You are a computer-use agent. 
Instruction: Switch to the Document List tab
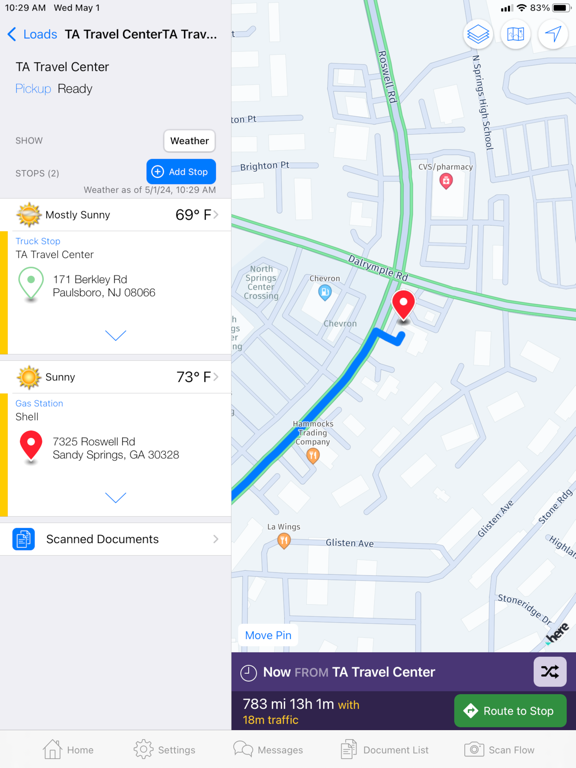[384, 749]
